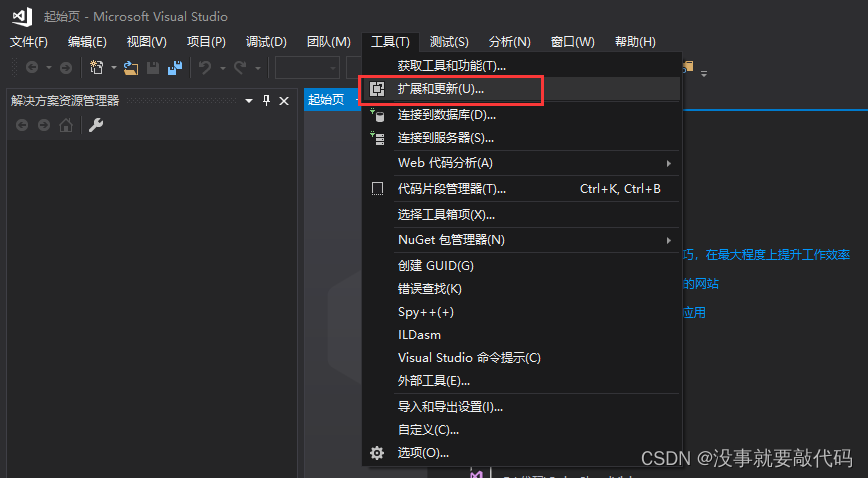Click the New Project toolbar icon
The height and width of the screenshot is (478, 868).
click(x=97, y=68)
